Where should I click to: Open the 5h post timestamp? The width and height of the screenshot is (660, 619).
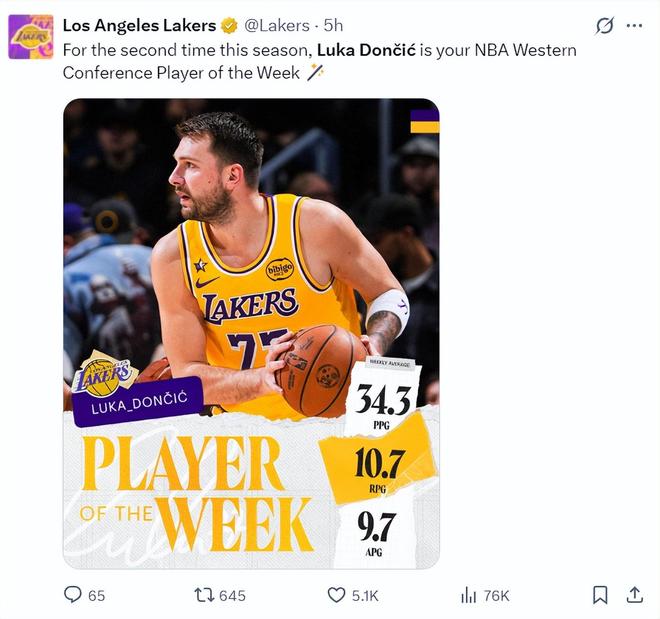coord(333,25)
